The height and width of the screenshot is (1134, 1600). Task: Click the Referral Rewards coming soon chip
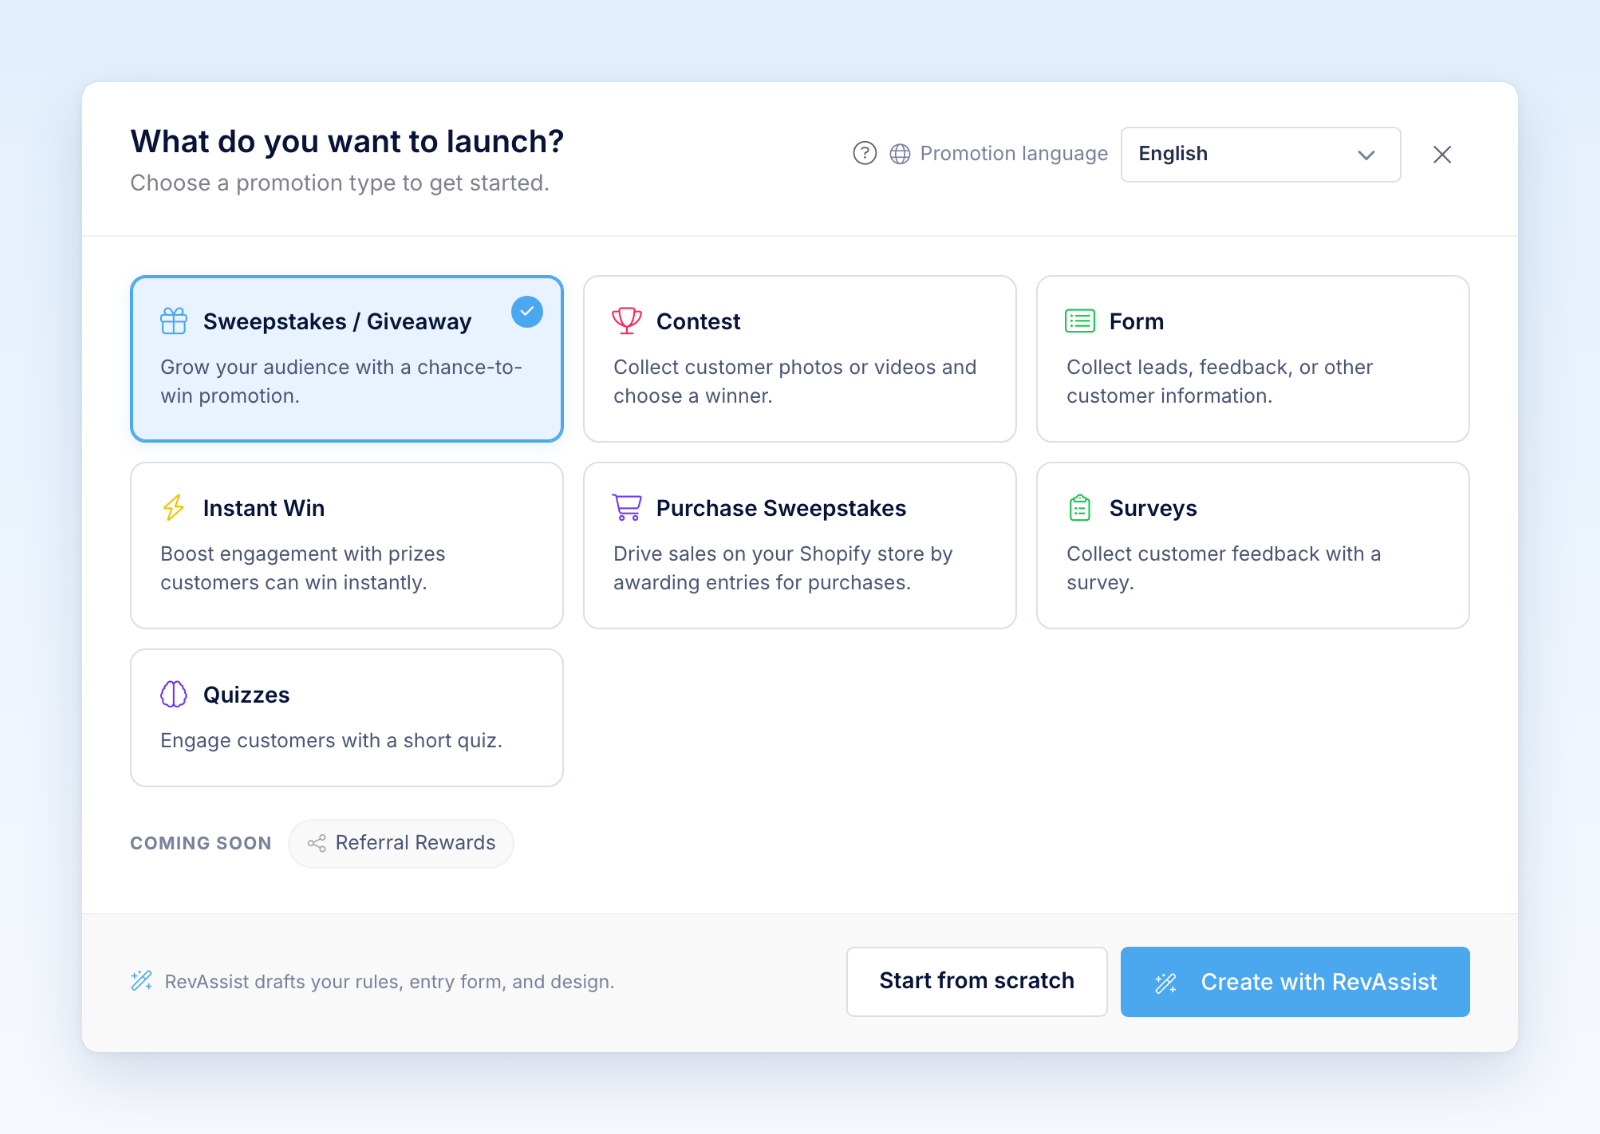(401, 843)
